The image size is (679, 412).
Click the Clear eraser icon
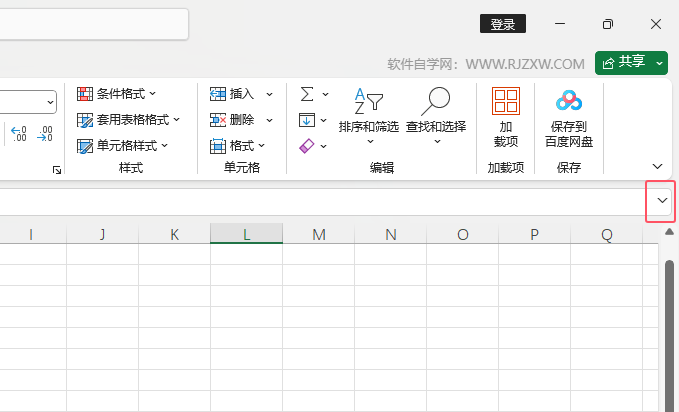point(307,146)
